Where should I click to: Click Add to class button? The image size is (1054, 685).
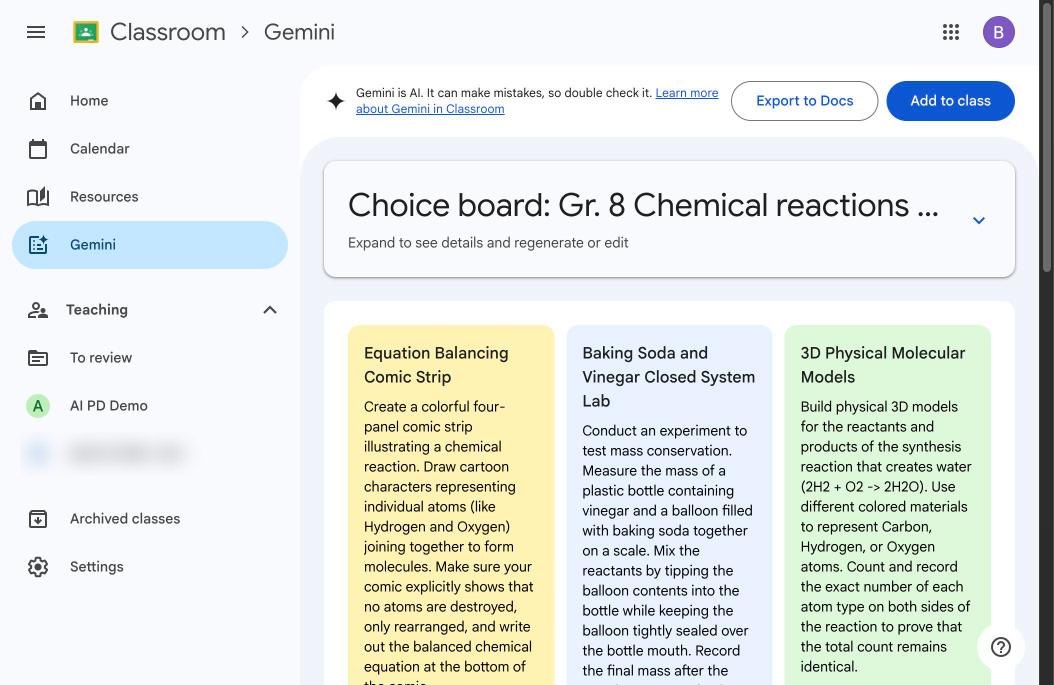point(950,101)
